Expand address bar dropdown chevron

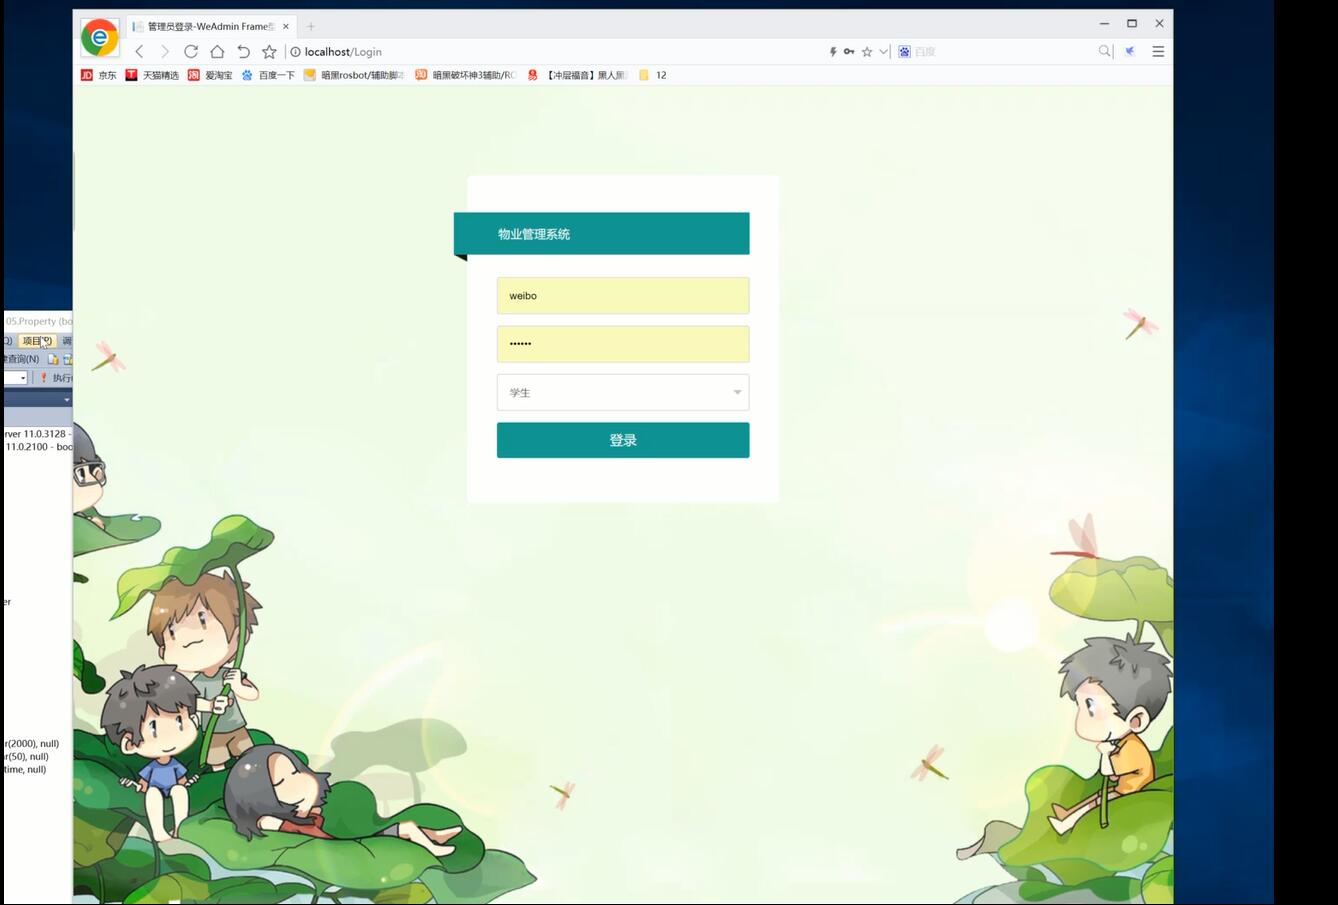click(x=884, y=52)
